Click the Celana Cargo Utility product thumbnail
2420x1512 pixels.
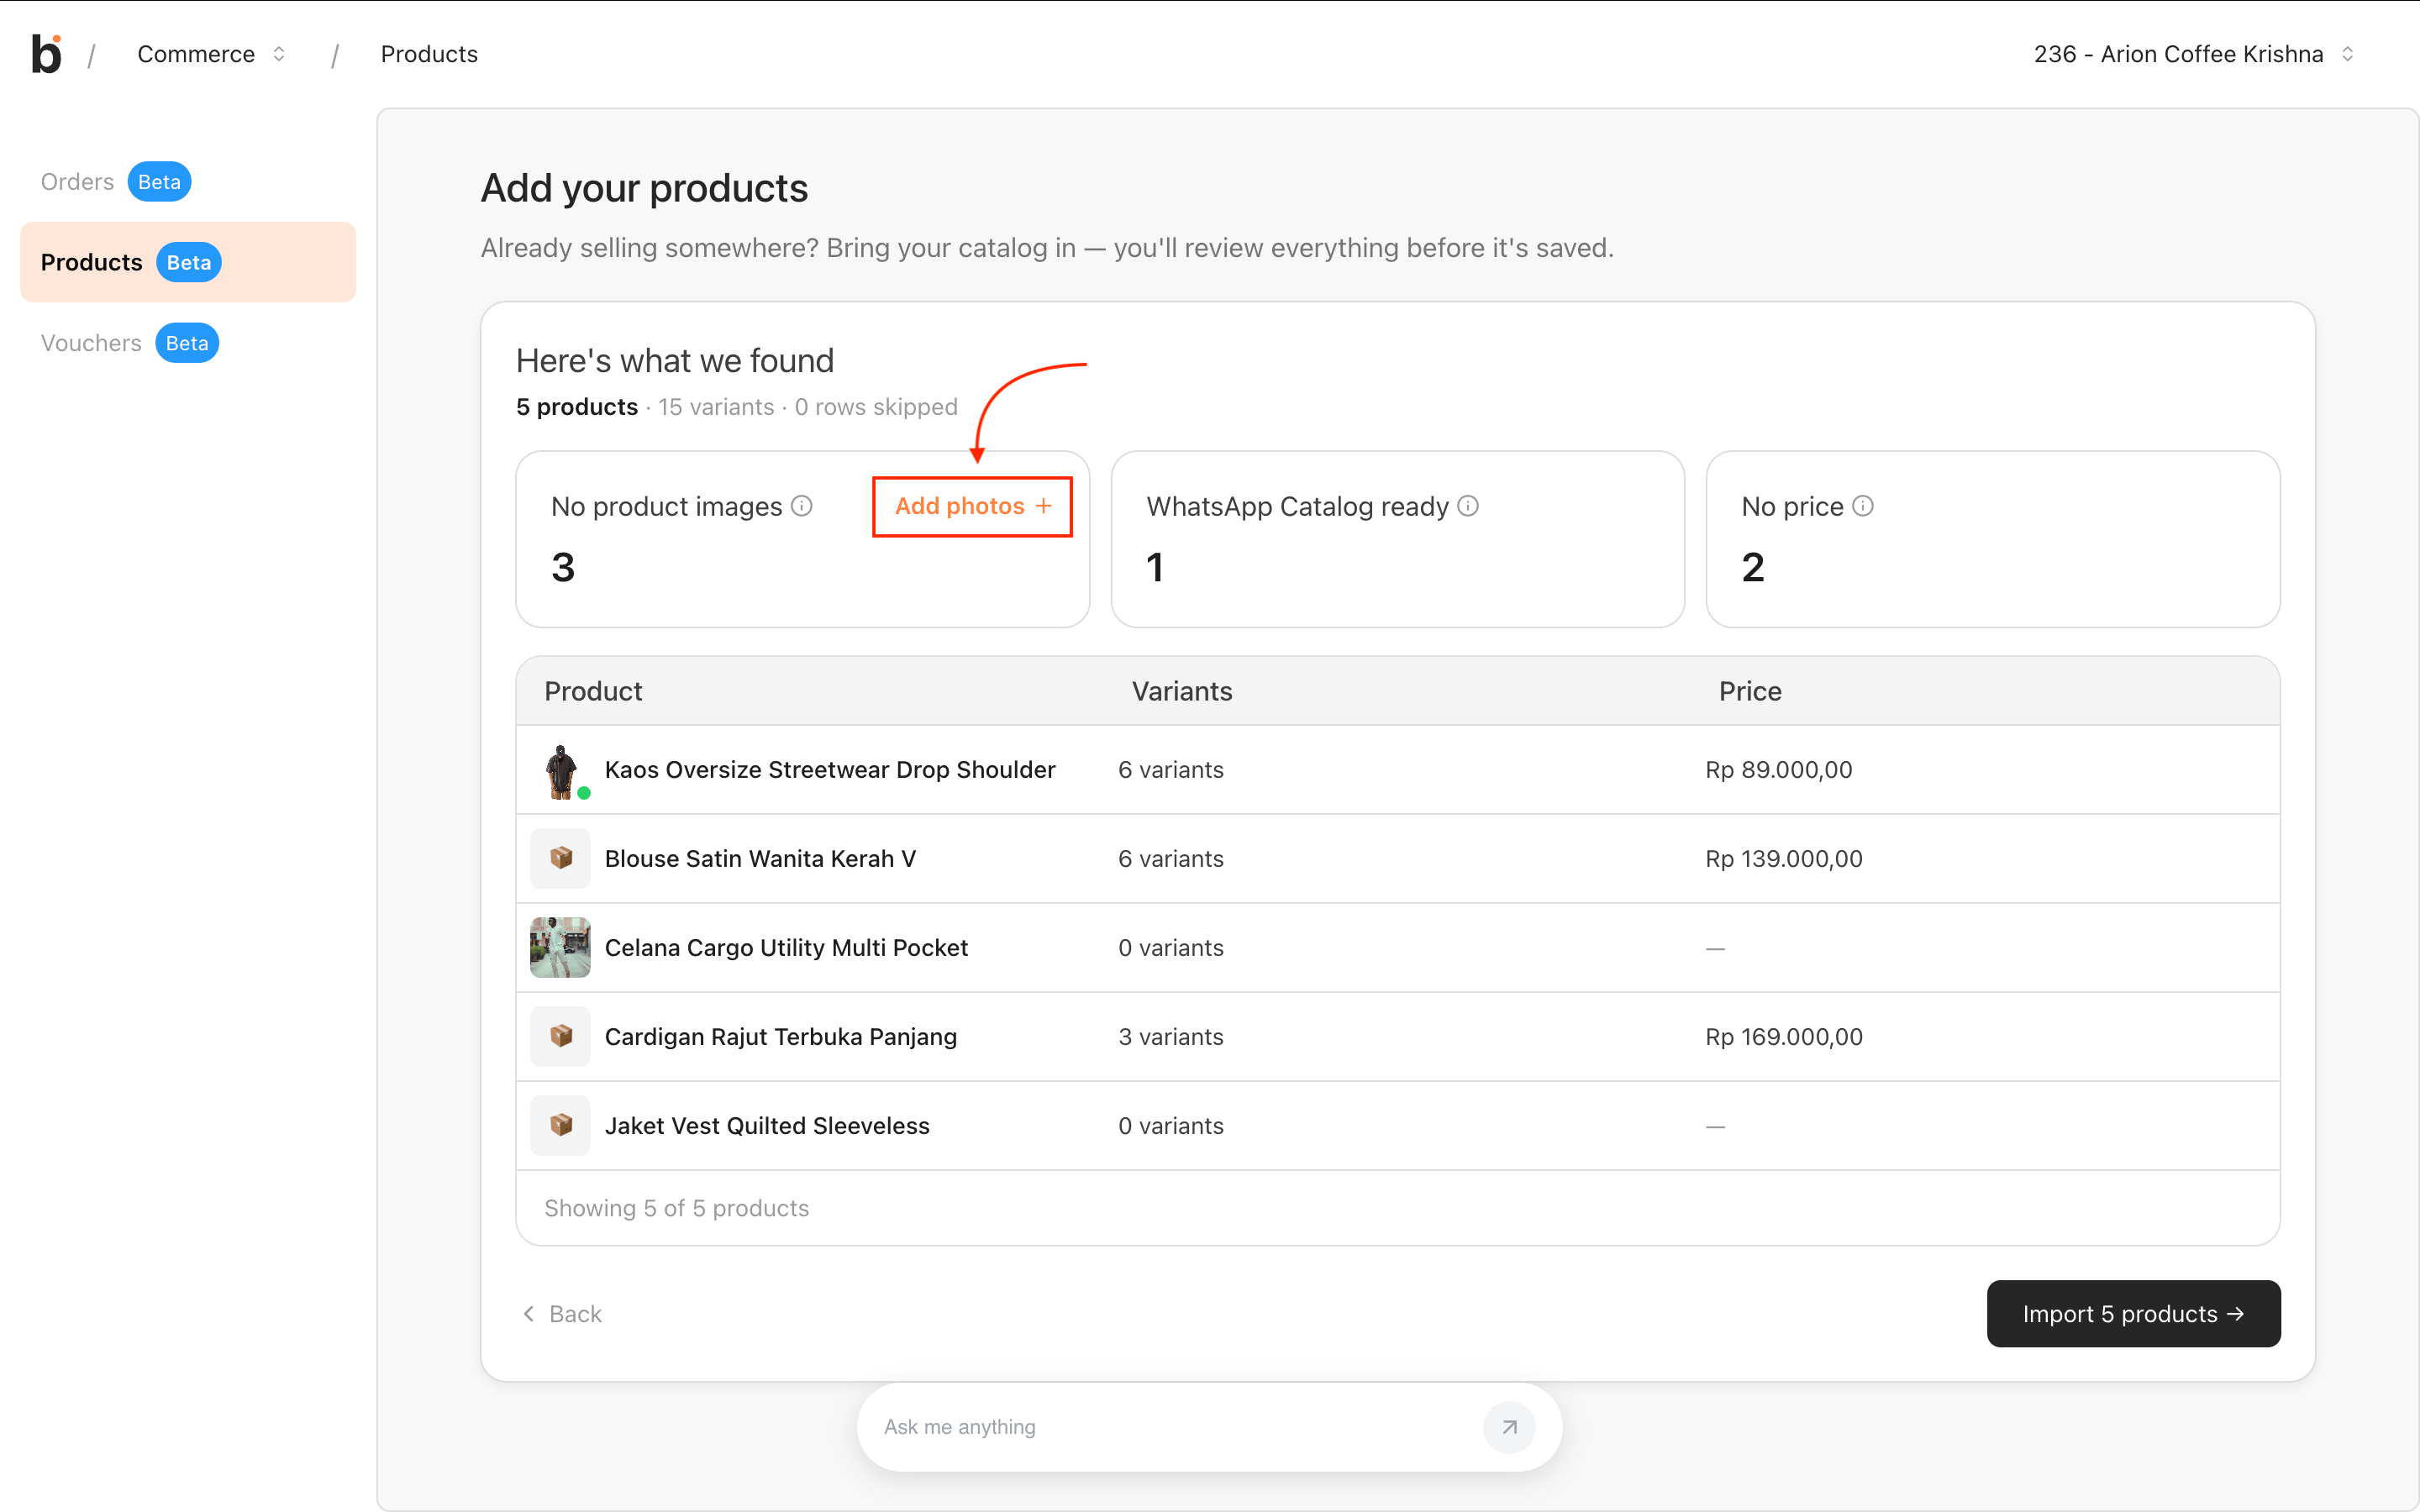[560, 948]
